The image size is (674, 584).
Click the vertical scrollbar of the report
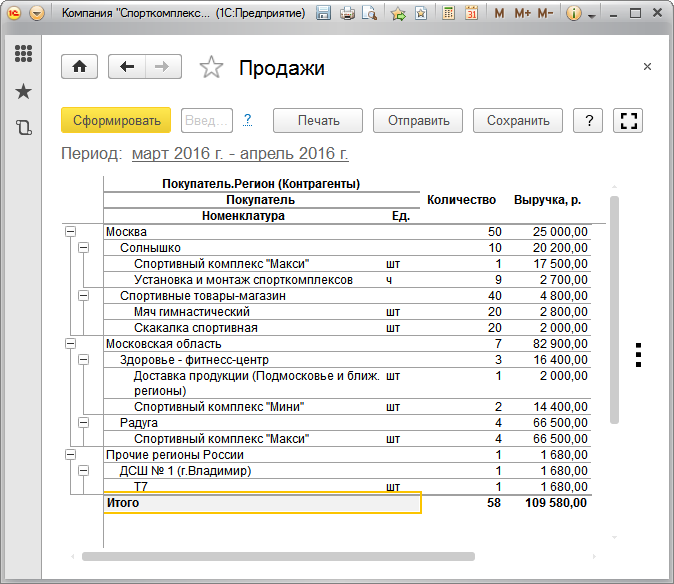click(614, 310)
